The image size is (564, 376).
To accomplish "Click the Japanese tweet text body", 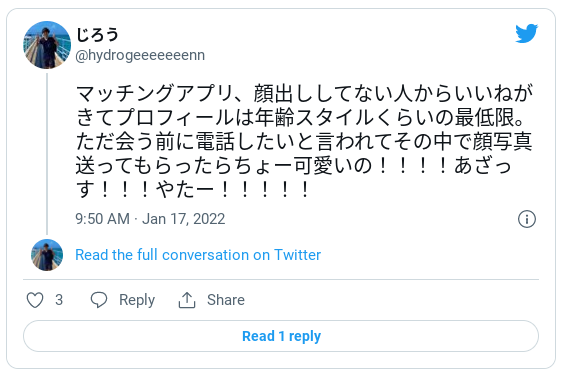I will (x=304, y=141).
